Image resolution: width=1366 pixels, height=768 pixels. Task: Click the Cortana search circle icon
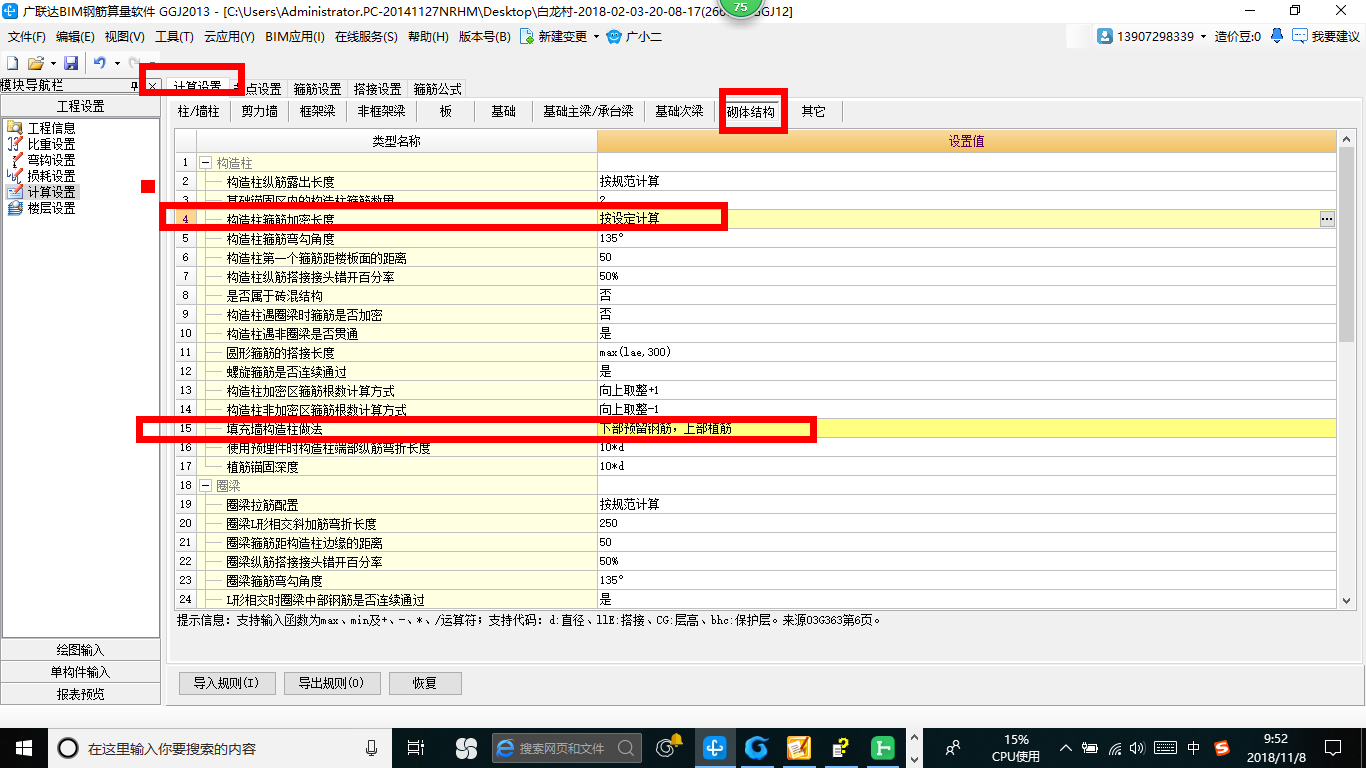coord(68,747)
